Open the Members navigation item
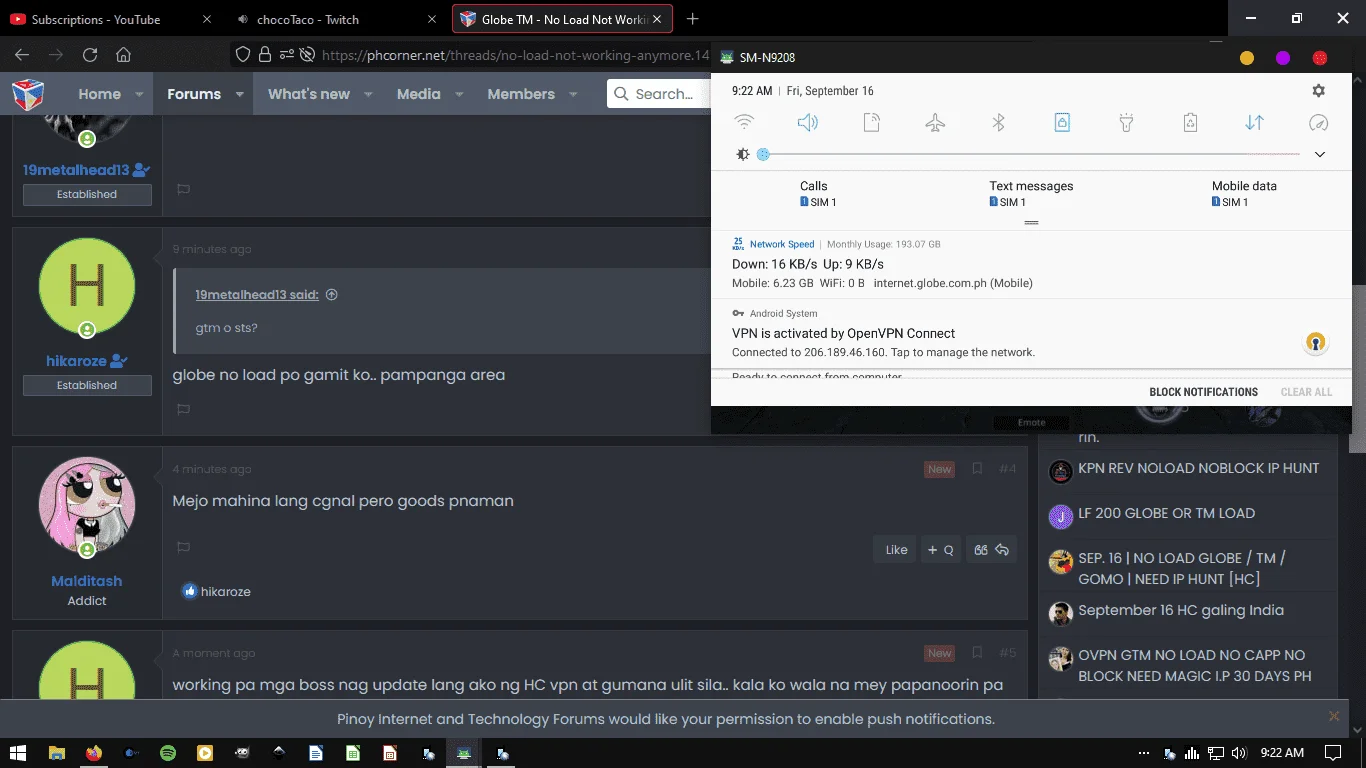Viewport: 1366px width, 768px height. pyautogui.click(x=521, y=94)
